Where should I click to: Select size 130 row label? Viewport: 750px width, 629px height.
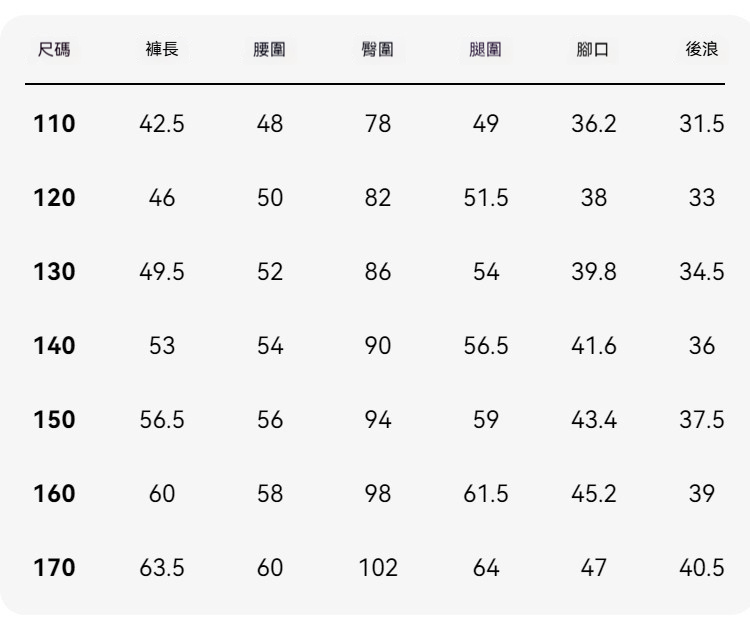[x=55, y=272]
